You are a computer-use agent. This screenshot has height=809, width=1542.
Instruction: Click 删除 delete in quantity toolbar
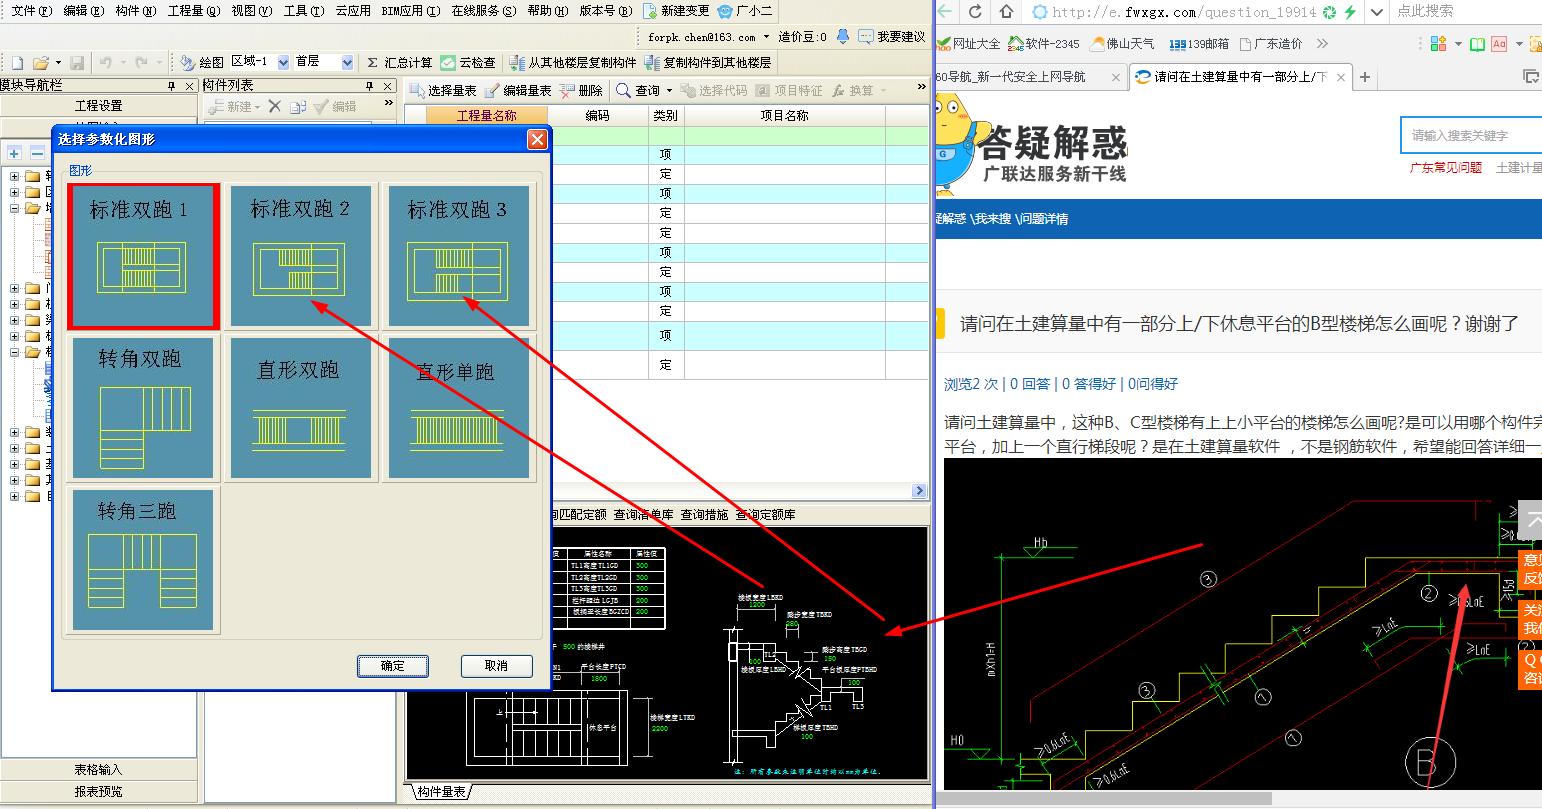(581, 90)
